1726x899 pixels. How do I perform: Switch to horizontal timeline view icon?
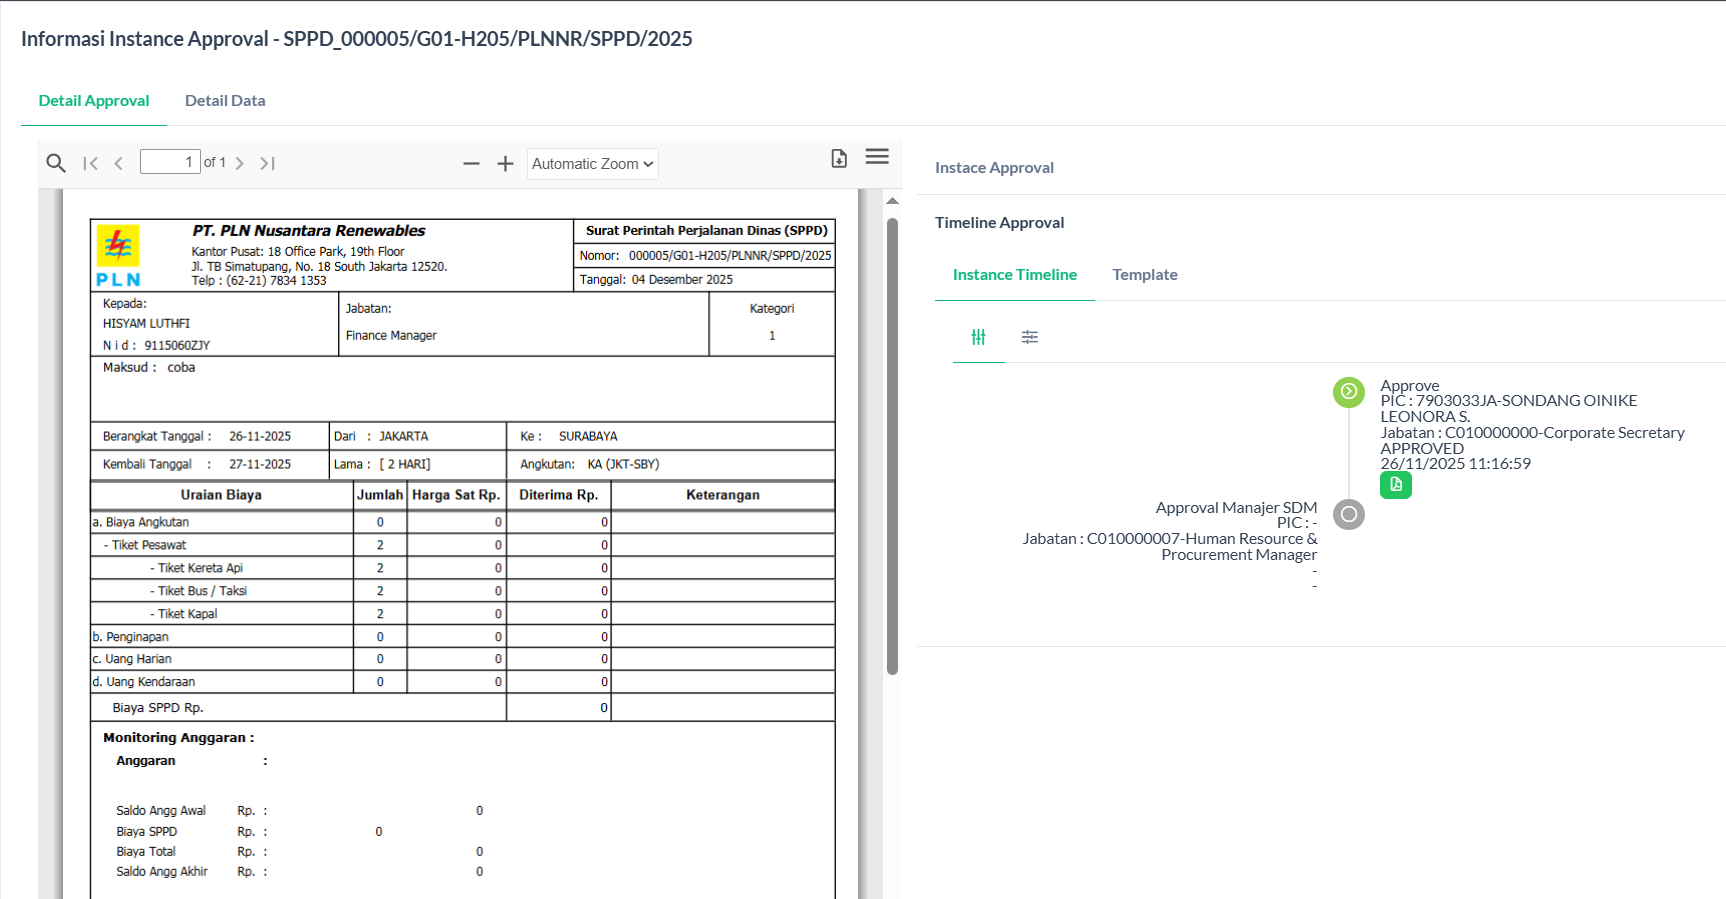[x=1029, y=337]
